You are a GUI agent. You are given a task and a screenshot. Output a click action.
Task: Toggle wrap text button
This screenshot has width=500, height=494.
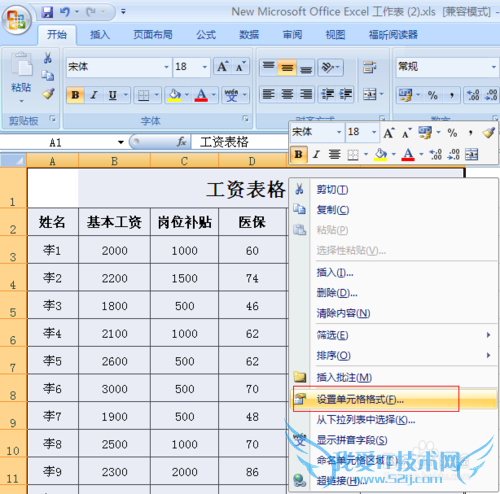(x=370, y=67)
